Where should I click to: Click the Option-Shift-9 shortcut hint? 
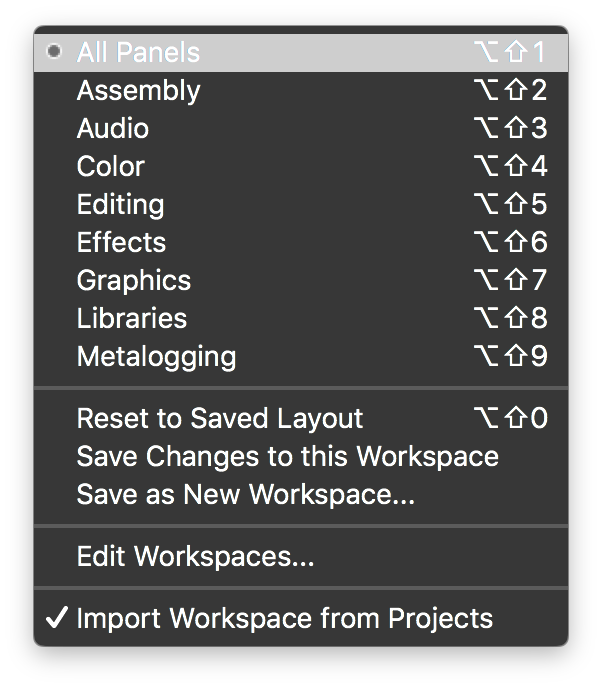pos(510,357)
